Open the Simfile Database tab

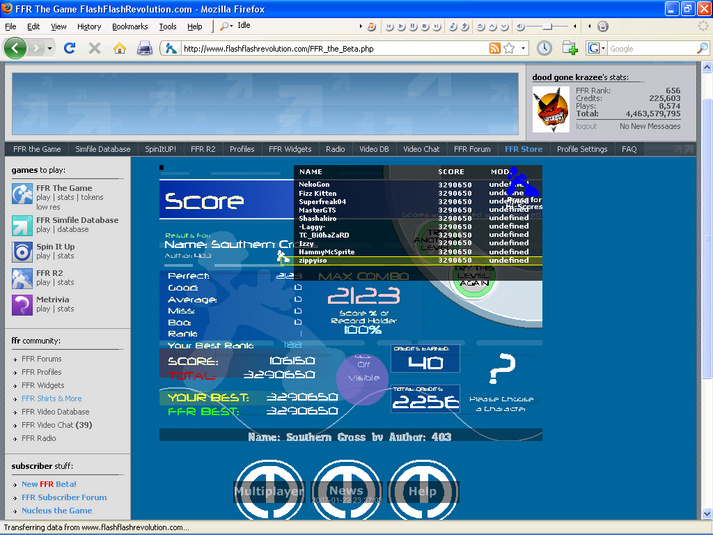pyautogui.click(x=103, y=149)
